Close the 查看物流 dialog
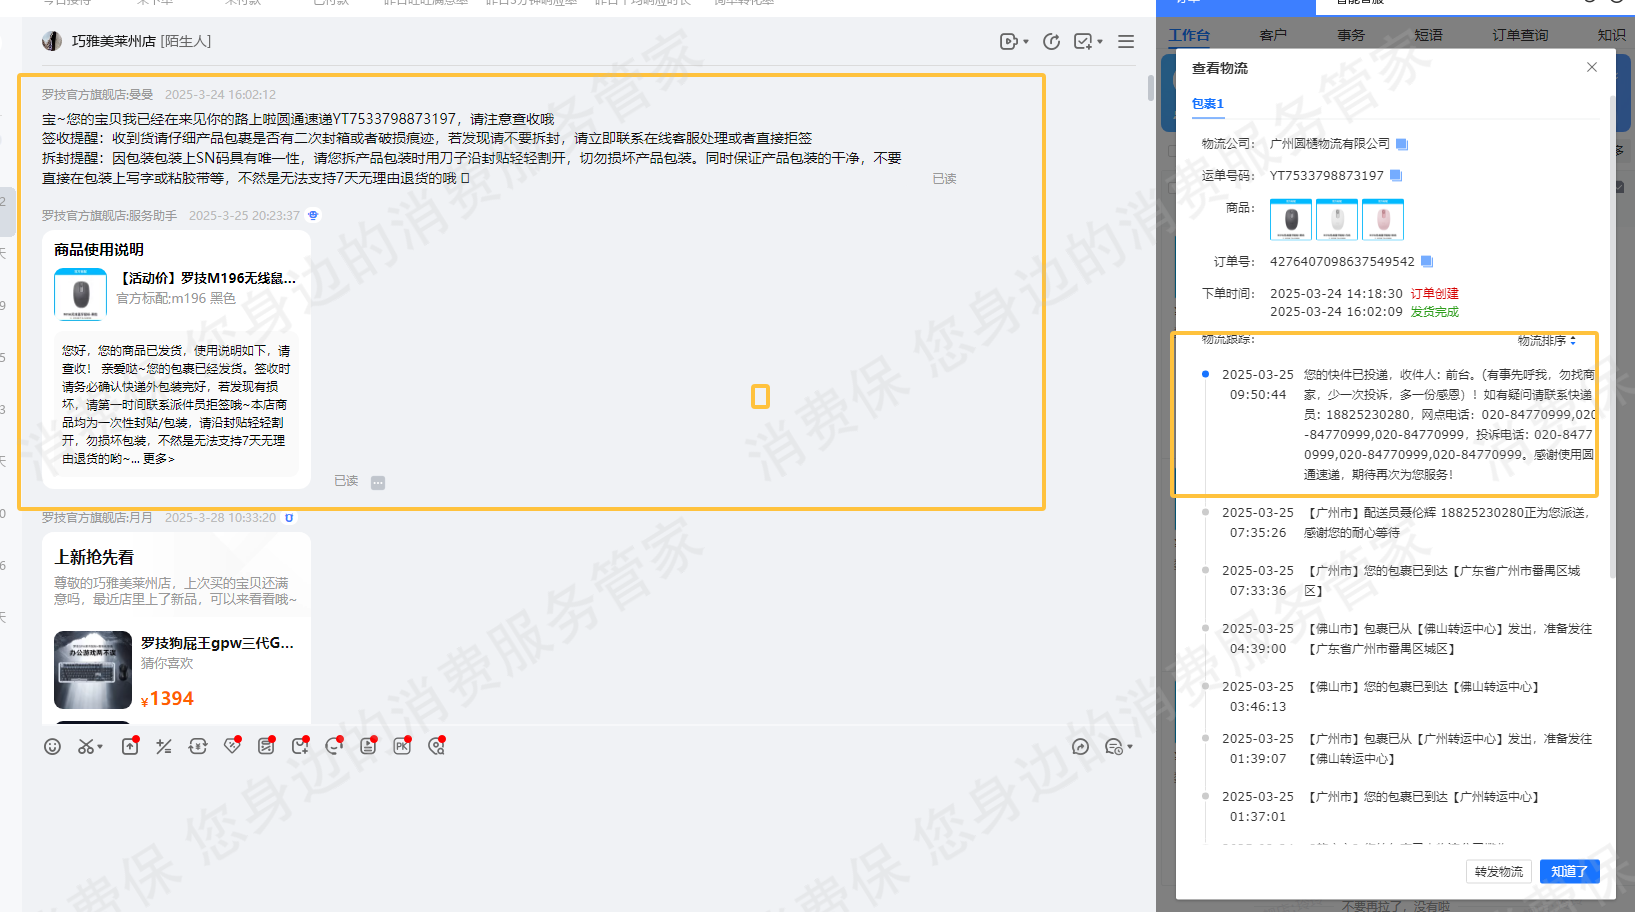1635x912 pixels. (x=1592, y=67)
